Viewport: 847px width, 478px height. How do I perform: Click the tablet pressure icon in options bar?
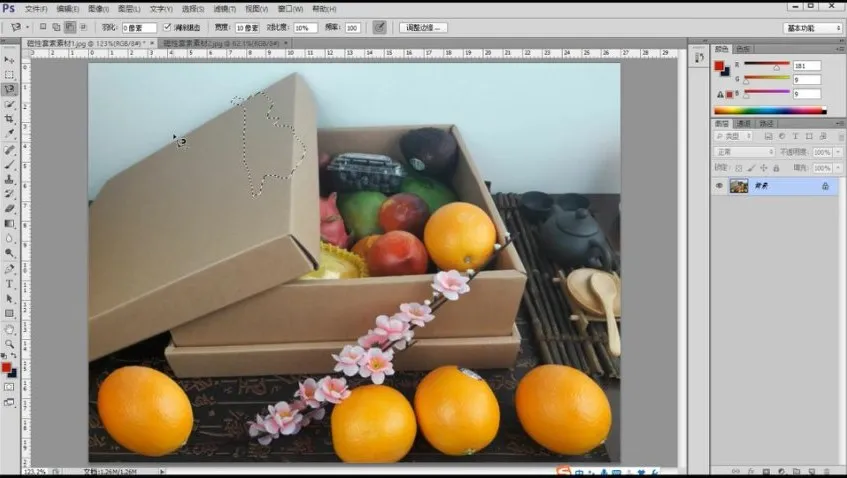pos(380,27)
